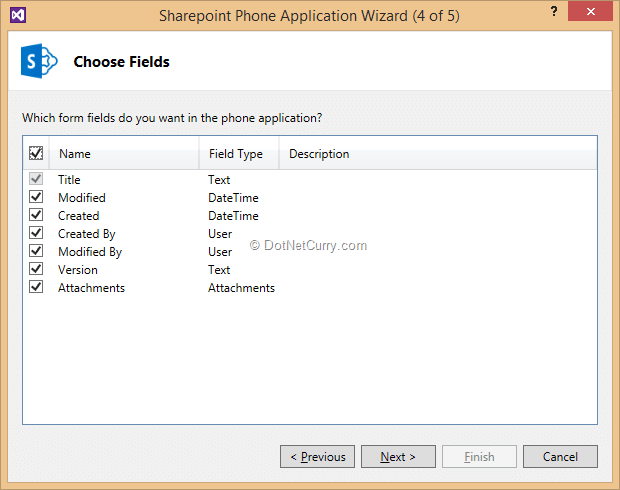Click the Title row checkbox
Image resolution: width=620 pixels, height=490 pixels.
pyautogui.click(x=36, y=179)
